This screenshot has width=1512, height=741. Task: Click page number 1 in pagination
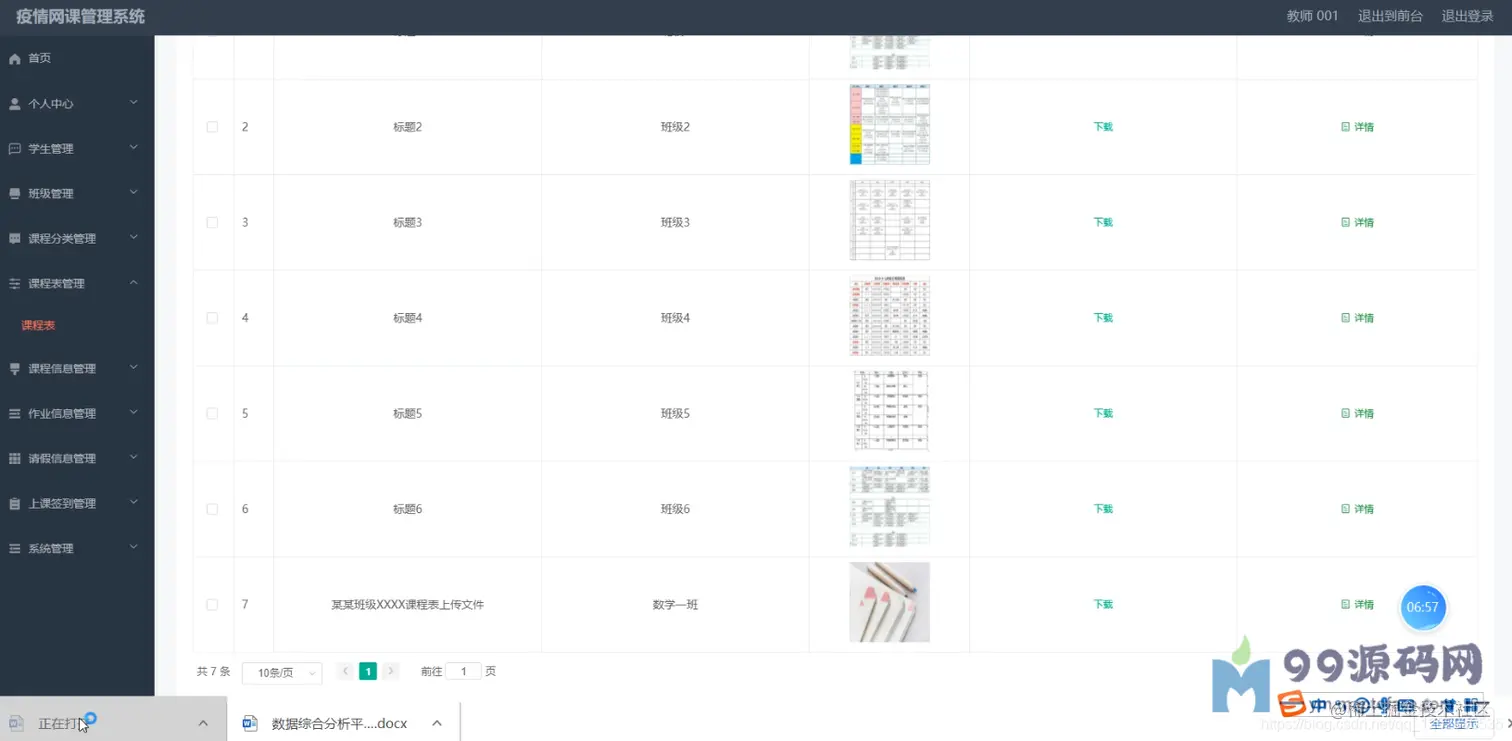point(368,672)
